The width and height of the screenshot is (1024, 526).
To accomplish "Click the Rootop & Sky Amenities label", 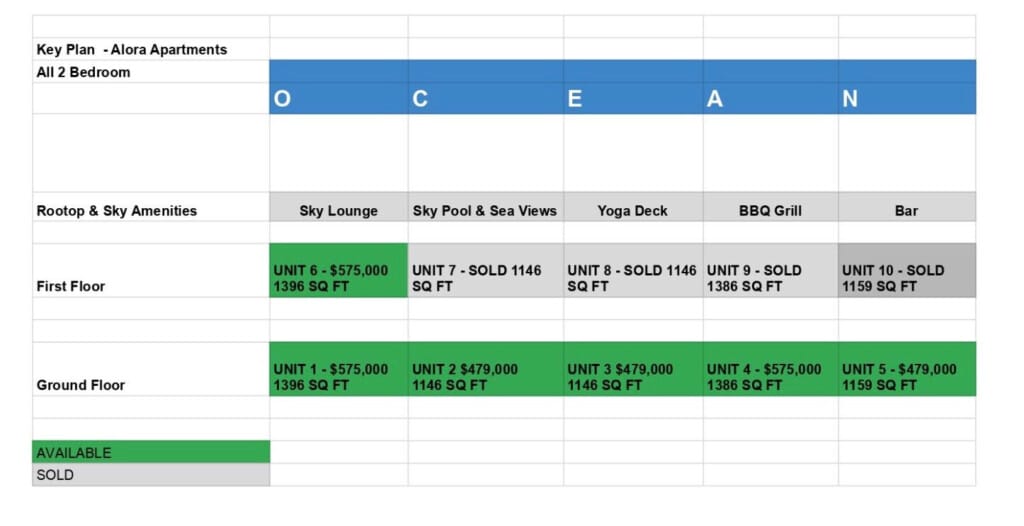I will point(117,211).
